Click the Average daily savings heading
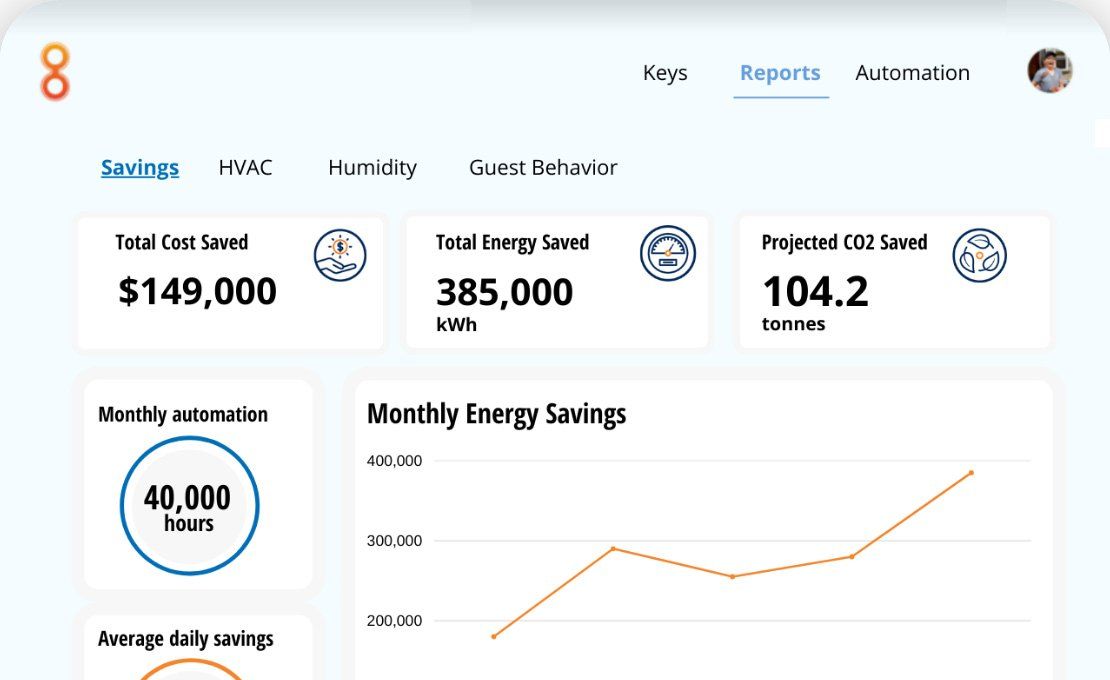The height and width of the screenshot is (680, 1110). click(185, 638)
